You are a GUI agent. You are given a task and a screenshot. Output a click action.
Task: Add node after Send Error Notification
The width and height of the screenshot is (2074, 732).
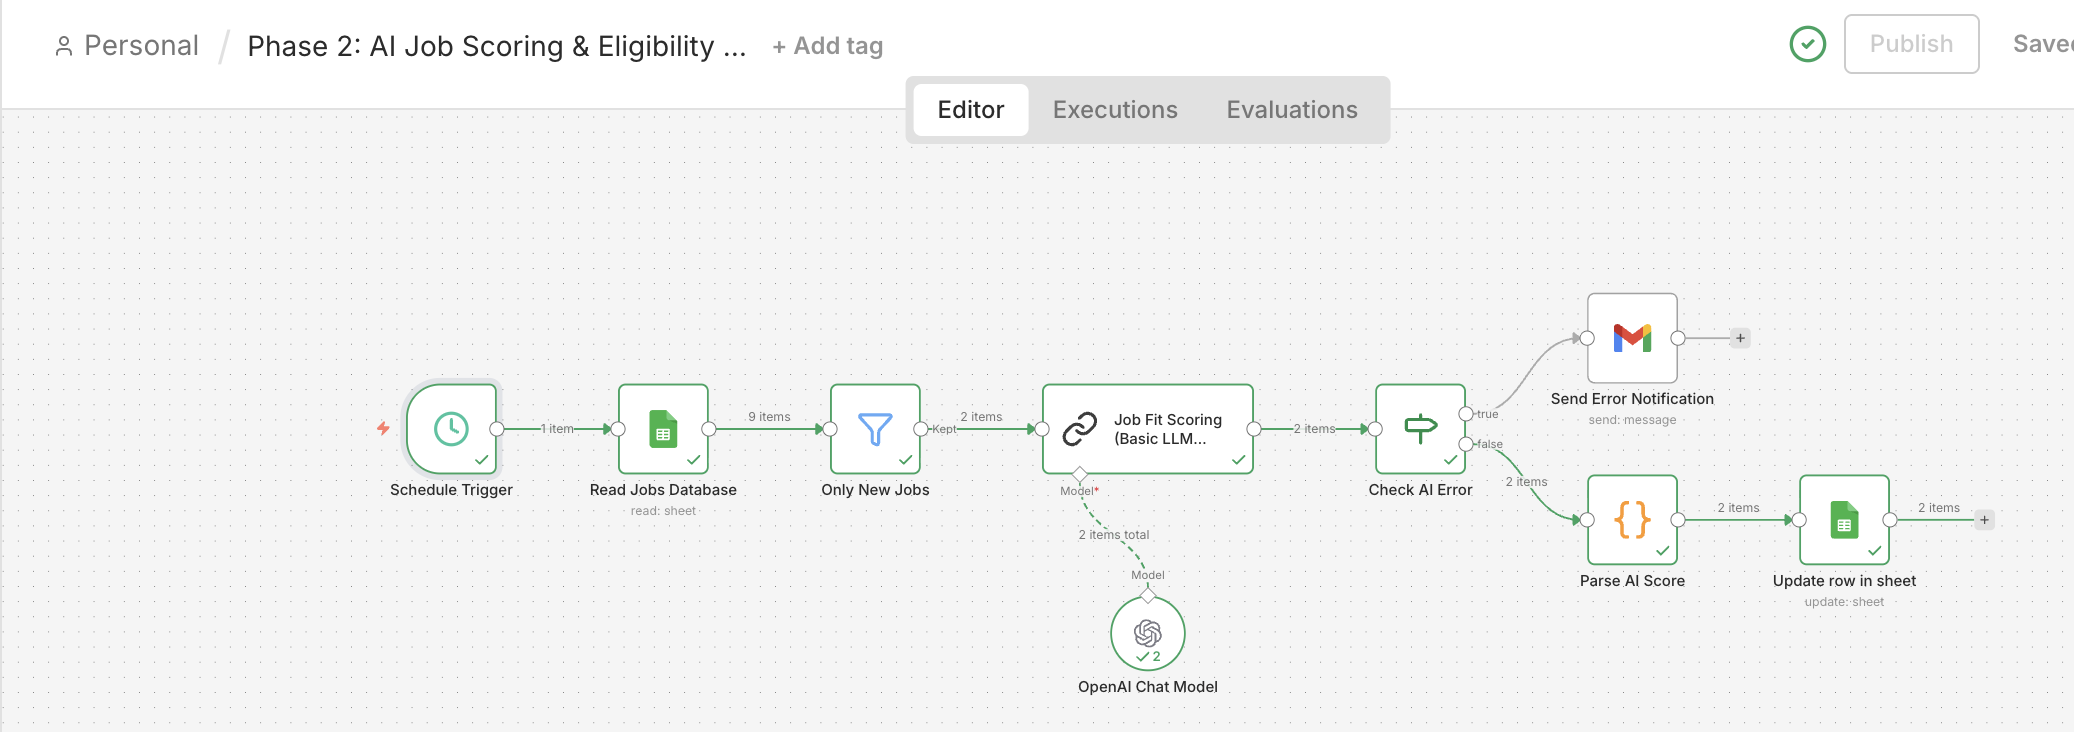click(x=1740, y=338)
